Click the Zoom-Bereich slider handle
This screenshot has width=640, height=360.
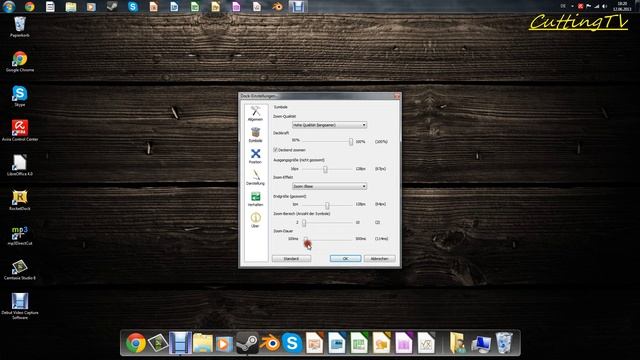click(304, 222)
